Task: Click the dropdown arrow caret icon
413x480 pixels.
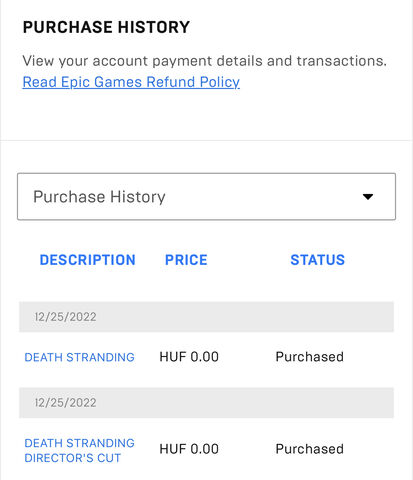Action: click(368, 197)
